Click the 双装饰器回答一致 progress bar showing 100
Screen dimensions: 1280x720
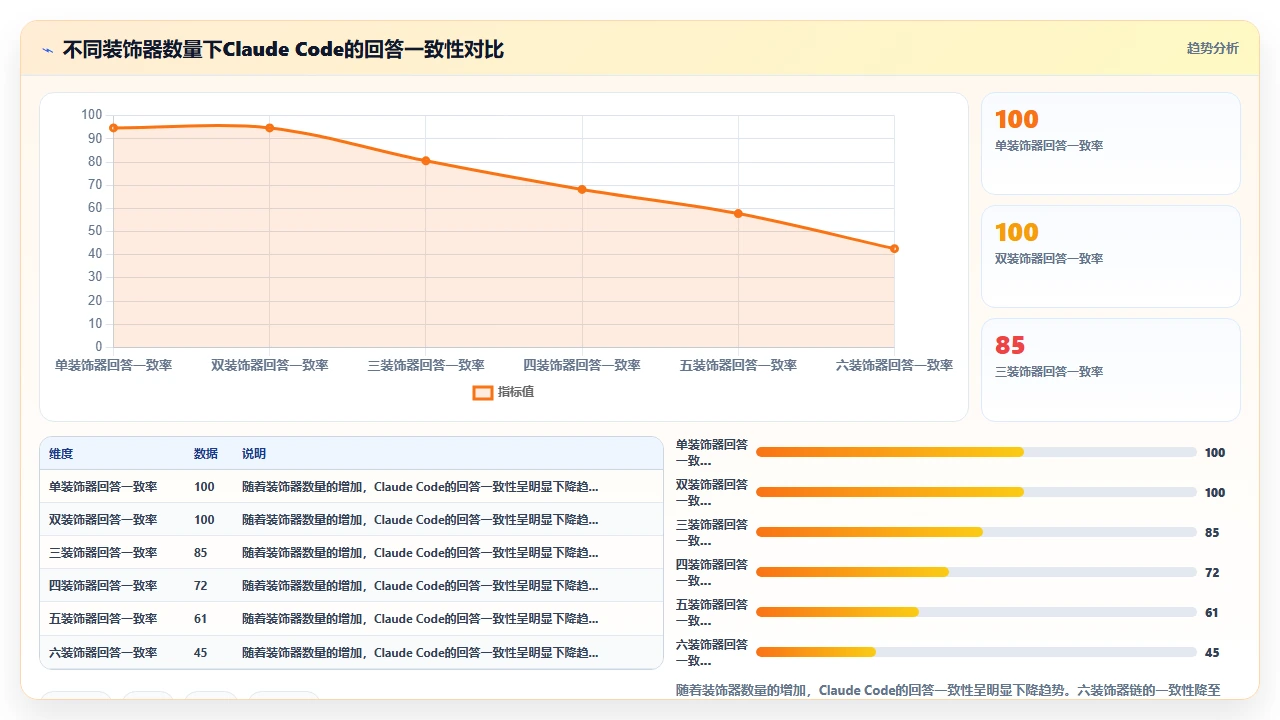[x=976, y=492]
